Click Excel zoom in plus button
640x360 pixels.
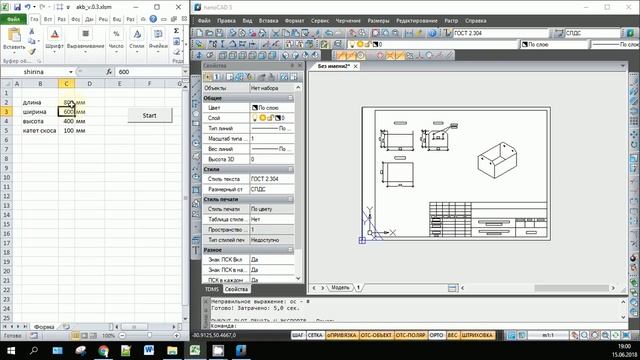coord(177,336)
